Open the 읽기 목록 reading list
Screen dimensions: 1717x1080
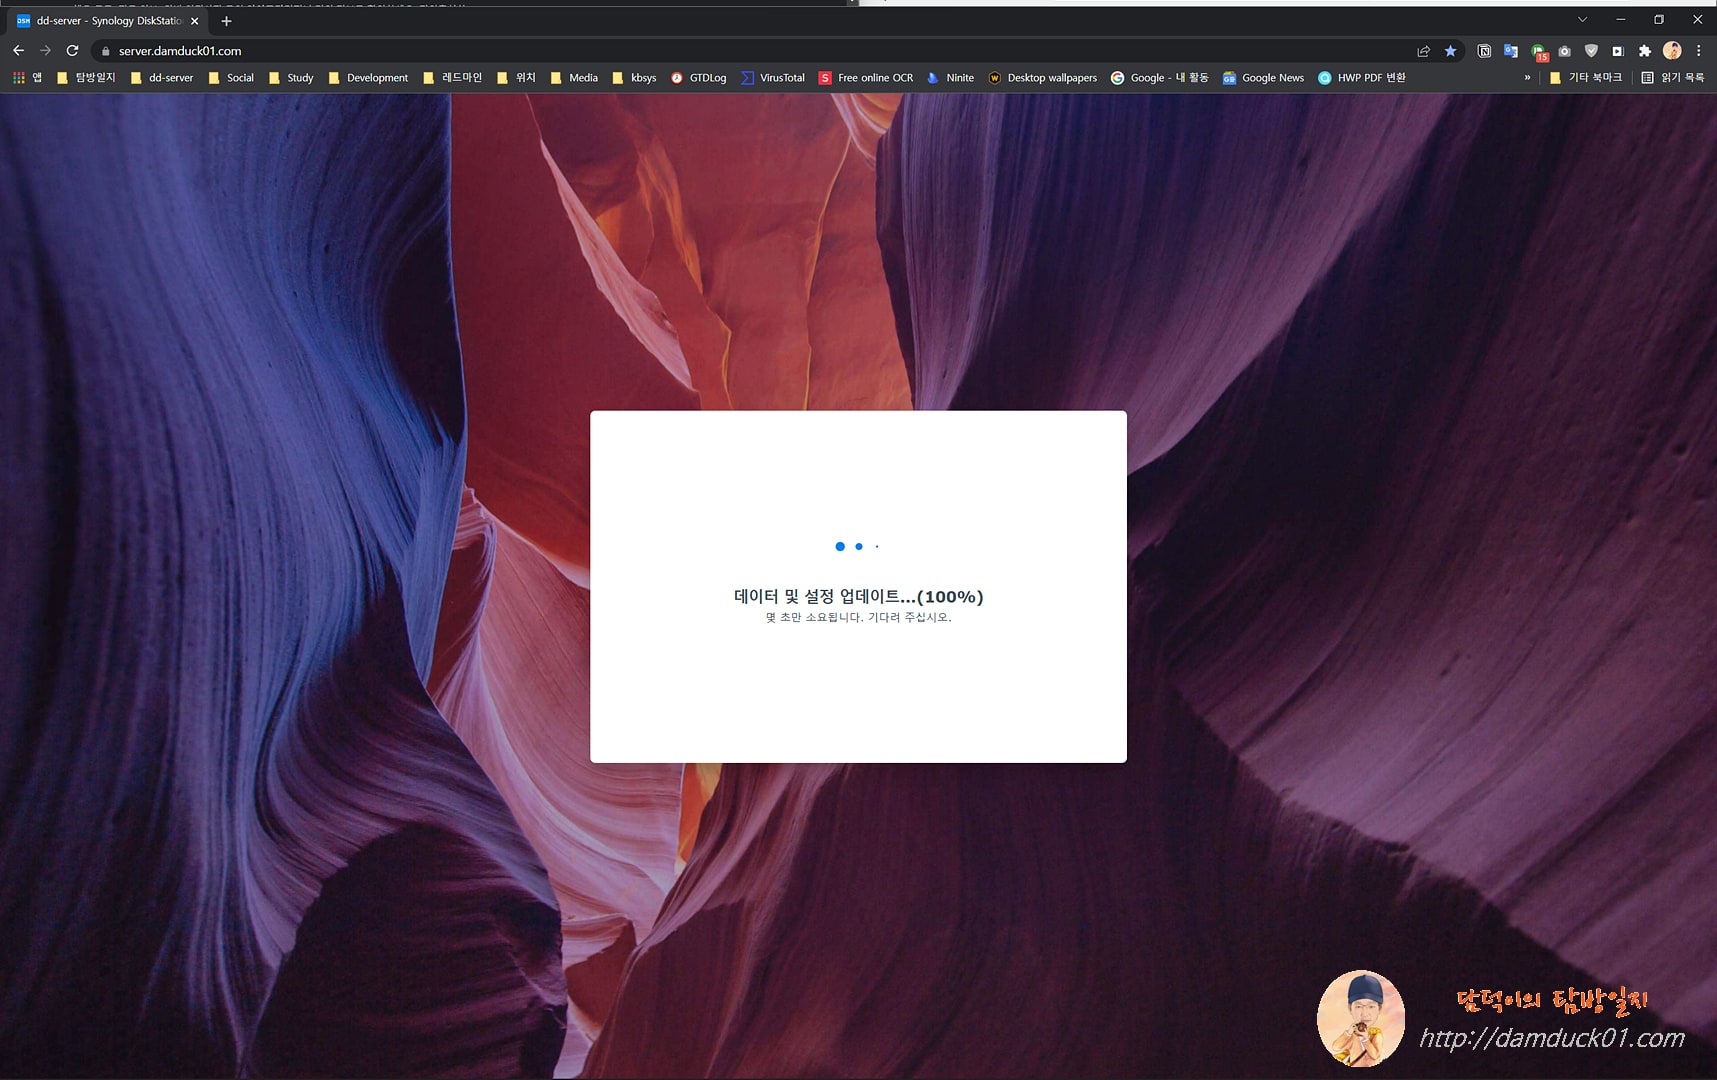[1672, 77]
